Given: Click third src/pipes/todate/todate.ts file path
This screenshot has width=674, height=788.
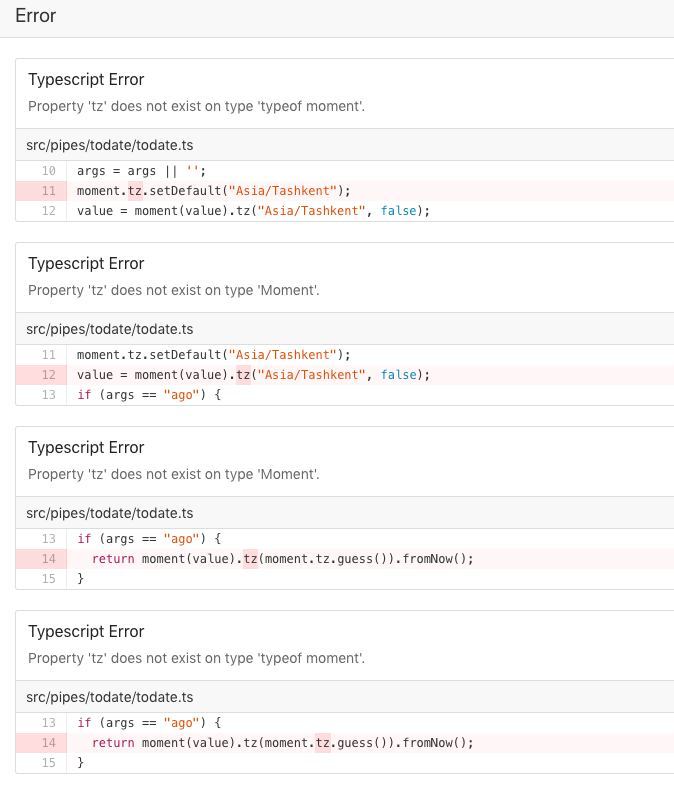Looking at the screenshot, I should click(x=110, y=513).
